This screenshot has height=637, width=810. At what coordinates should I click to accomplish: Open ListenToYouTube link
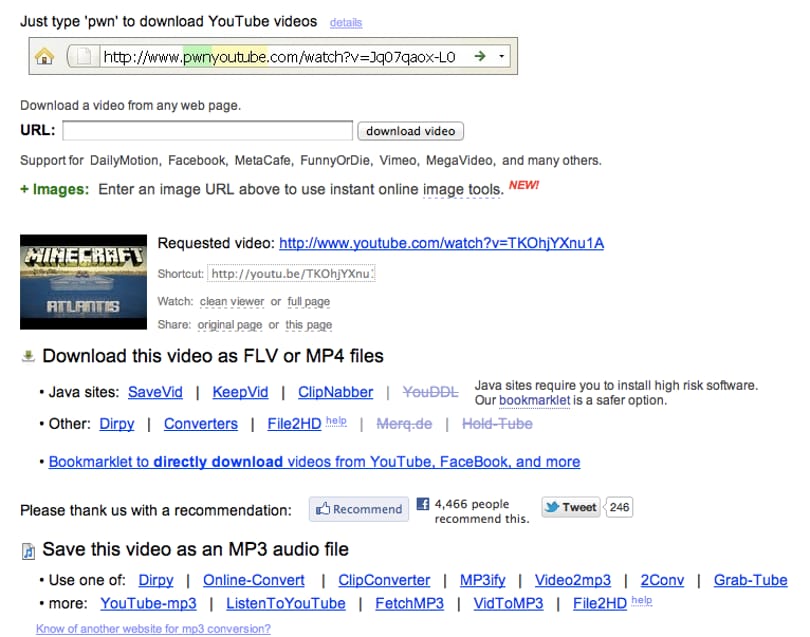pos(286,603)
